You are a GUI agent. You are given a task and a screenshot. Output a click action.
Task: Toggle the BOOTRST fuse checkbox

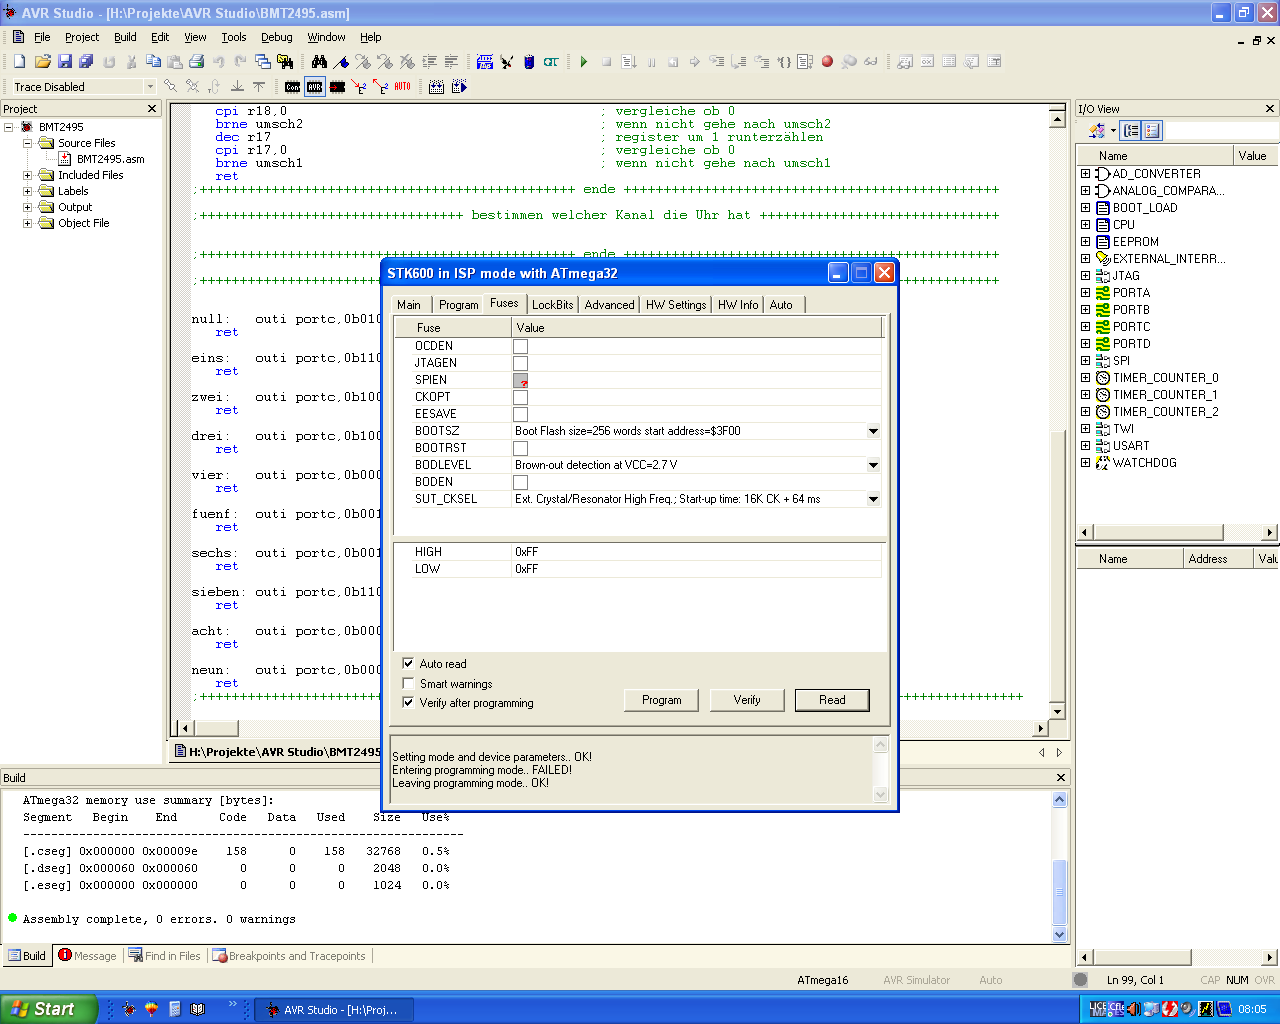520,448
